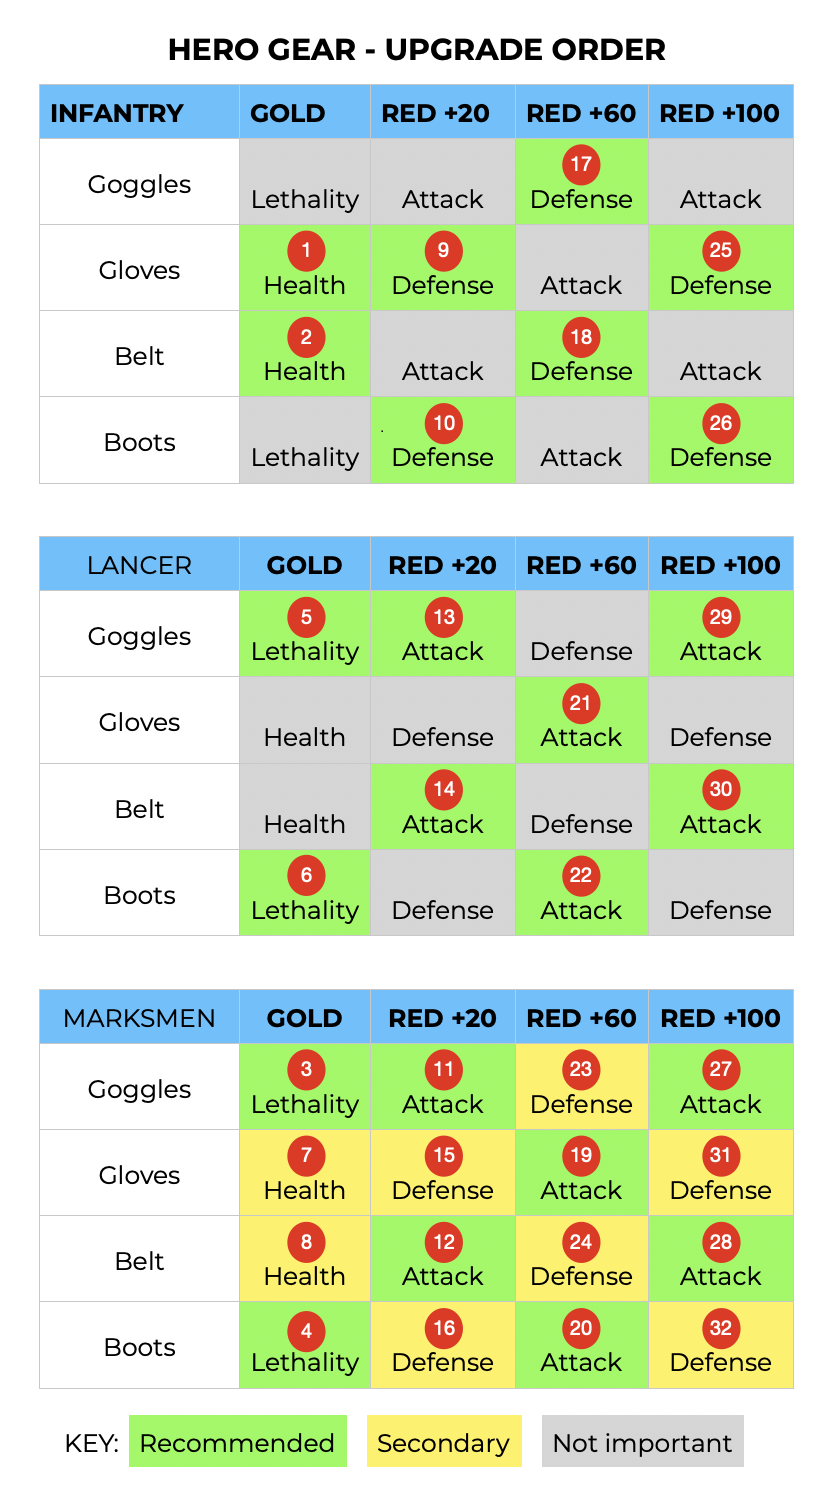Select the Lancer Boots row label
Screen dimensions: 836x1510
coord(139,895)
